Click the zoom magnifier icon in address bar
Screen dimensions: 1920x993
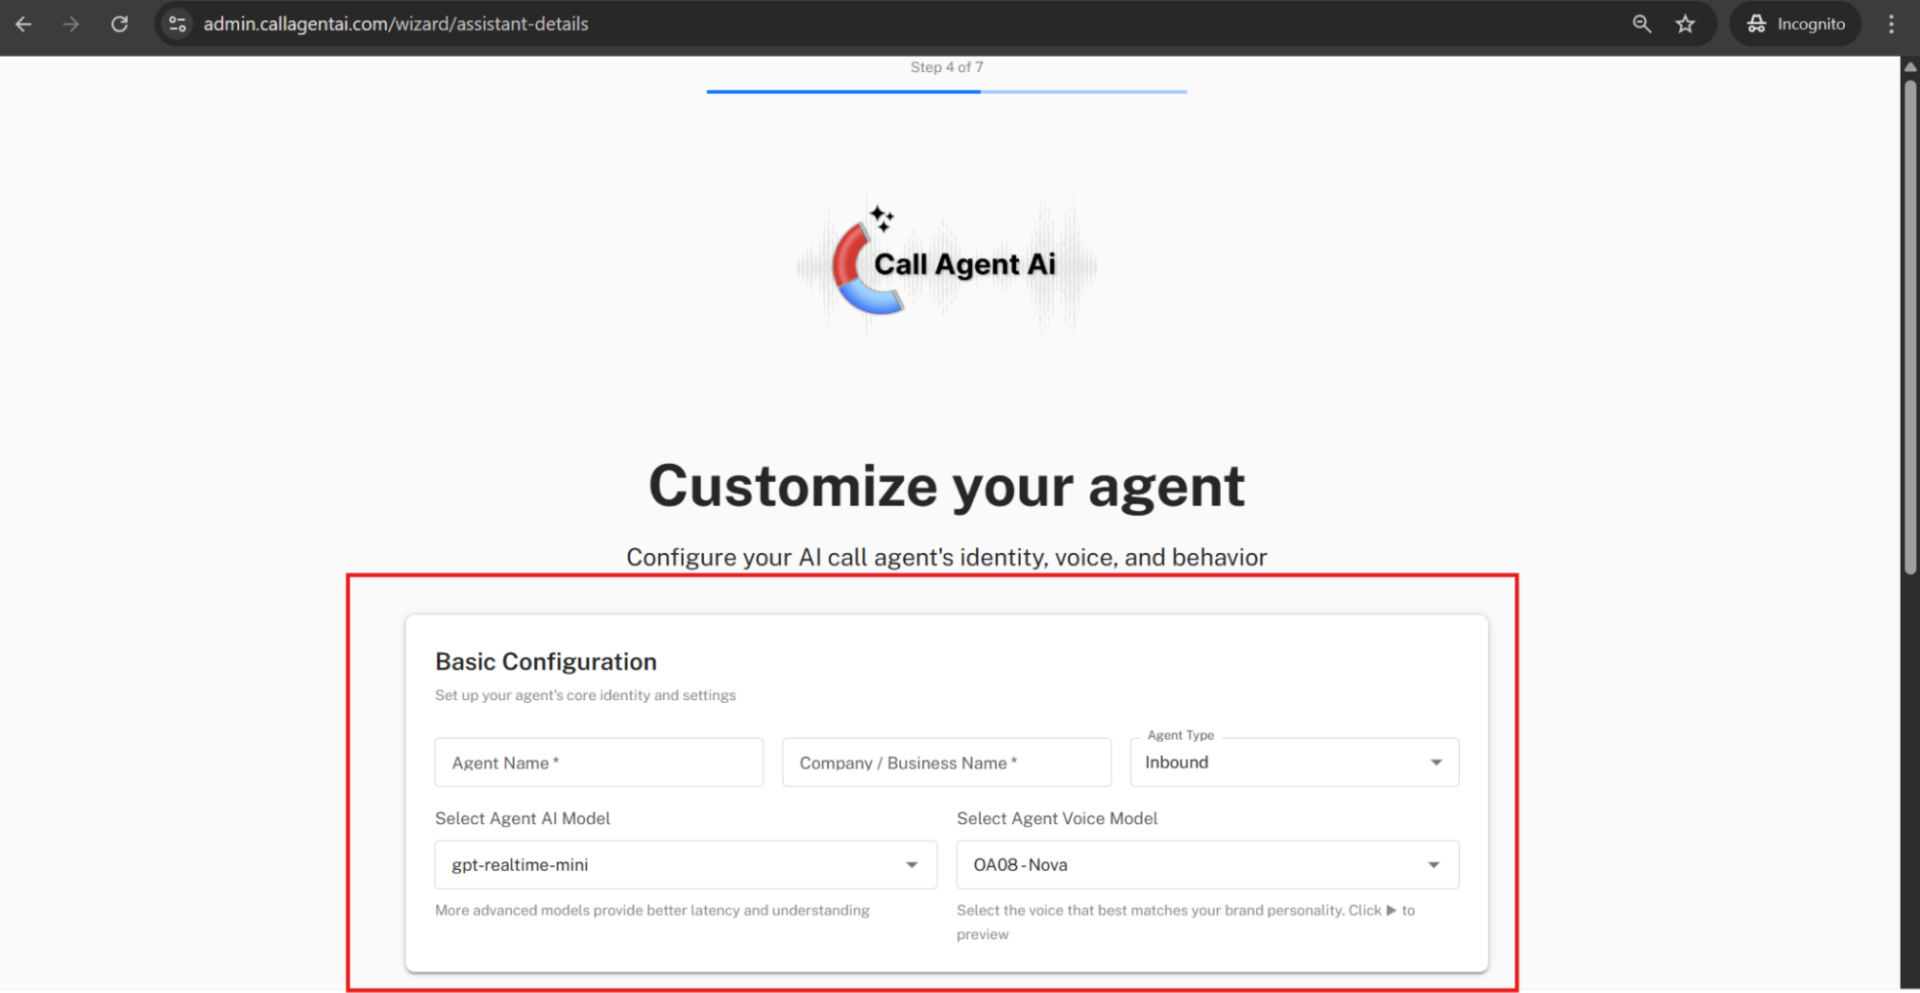pos(1641,24)
